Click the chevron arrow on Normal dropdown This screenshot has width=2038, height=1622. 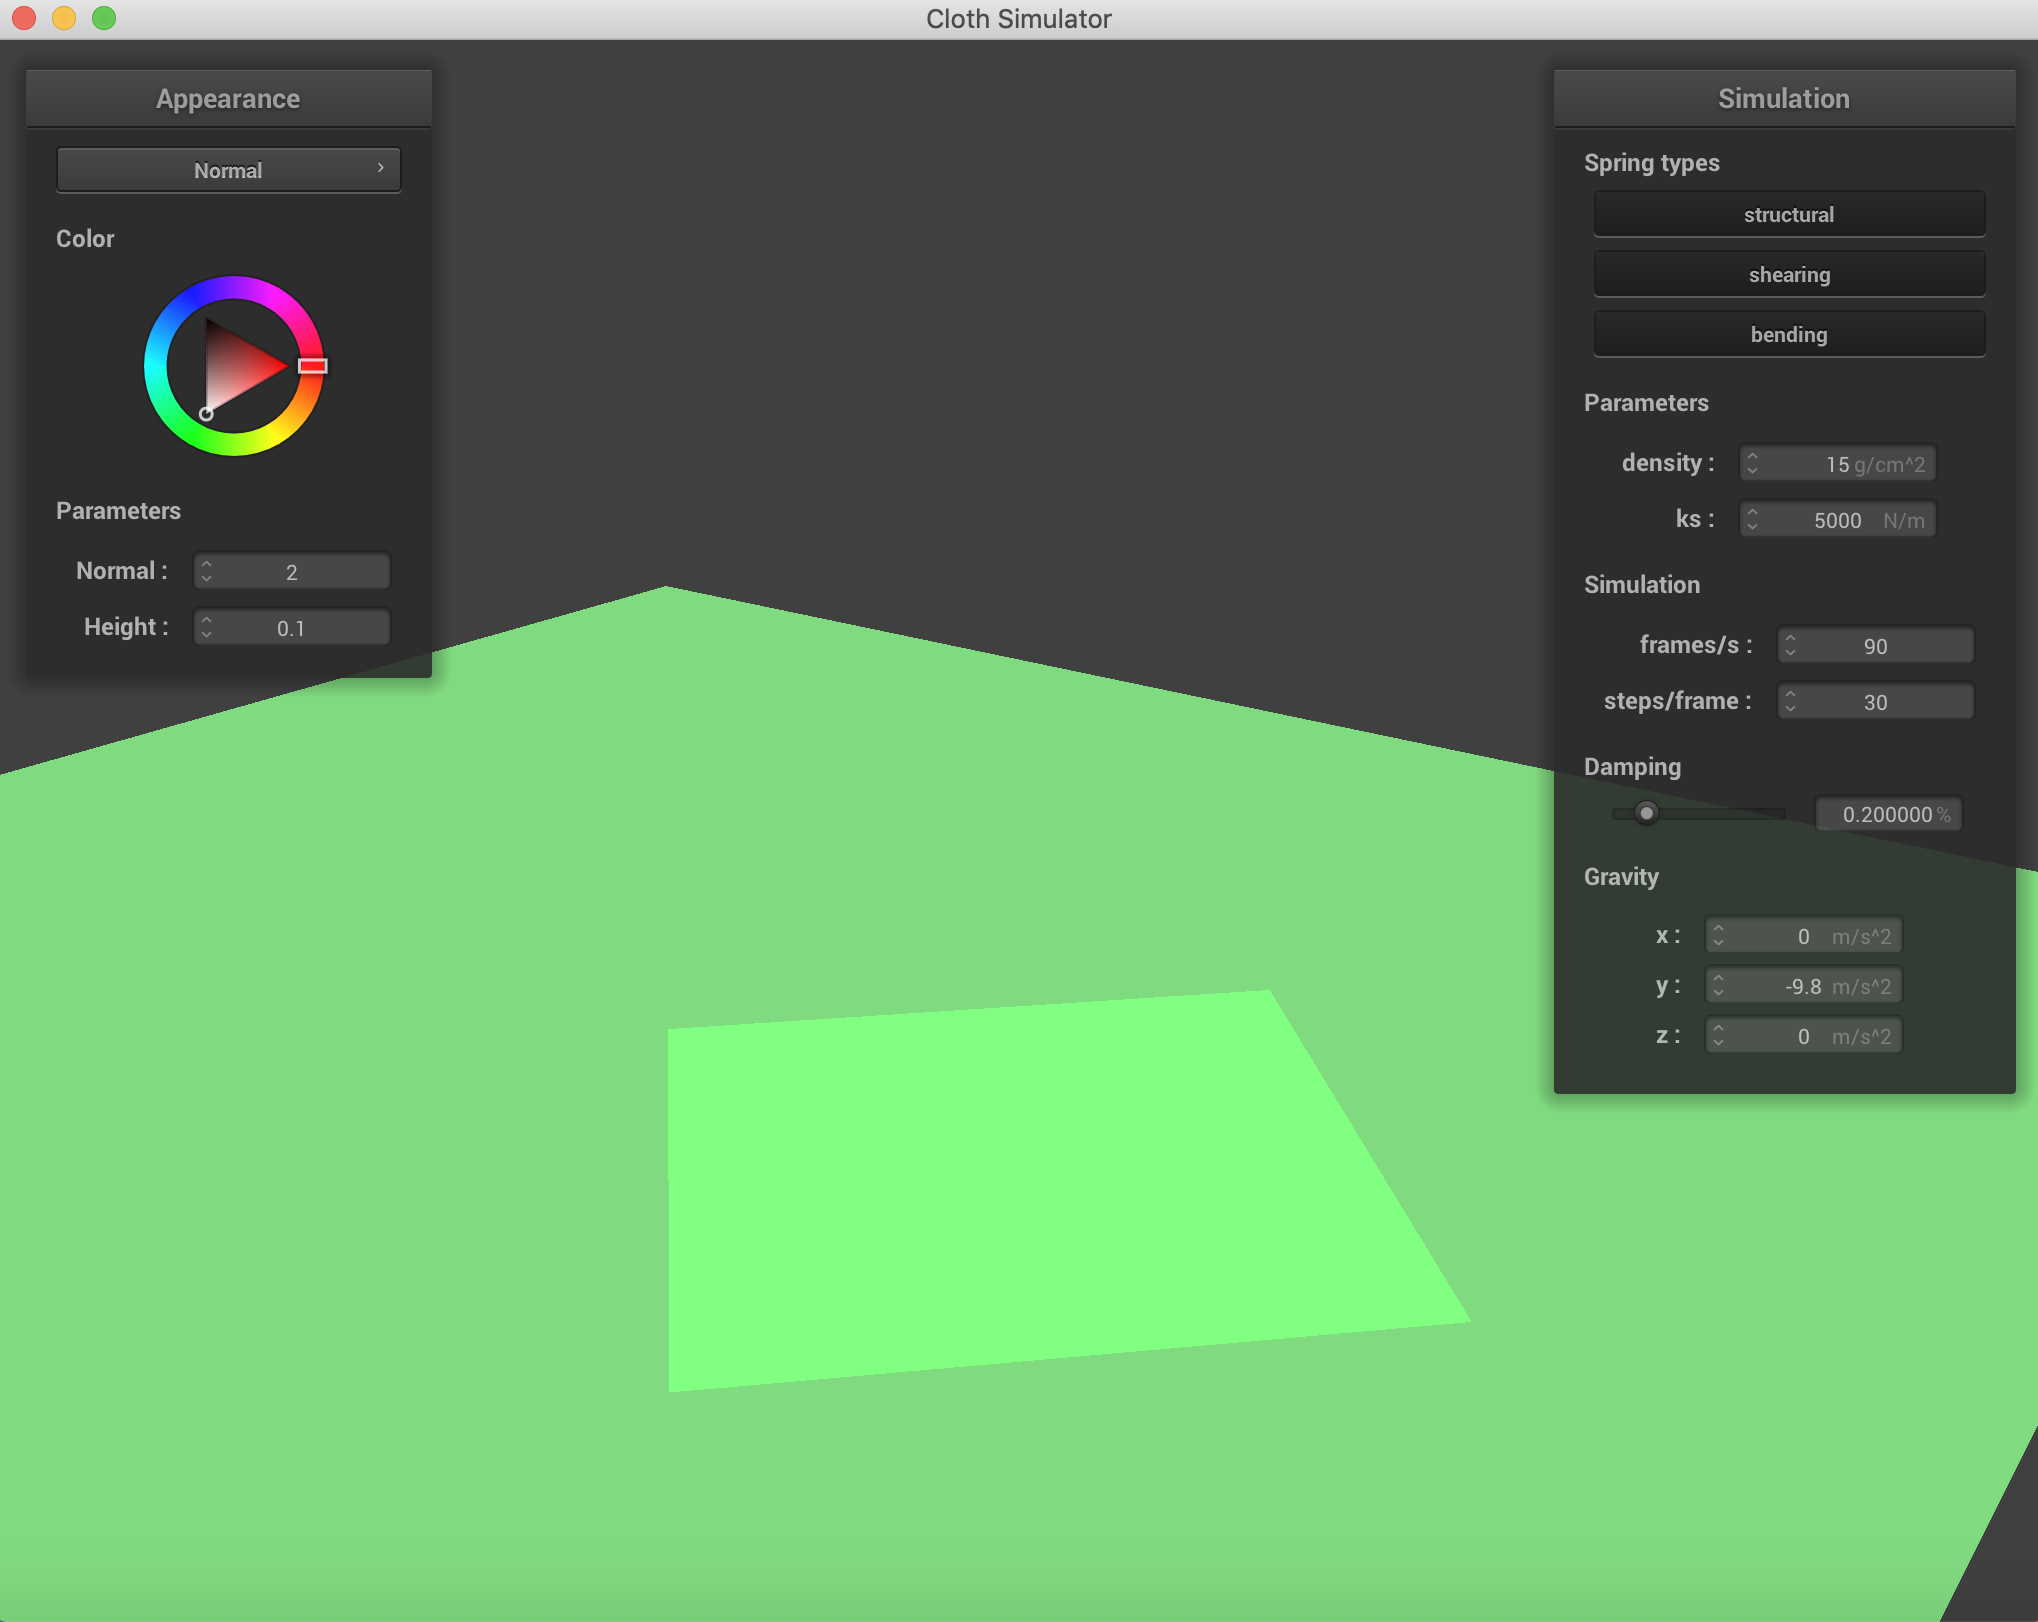[x=381, y=168]
